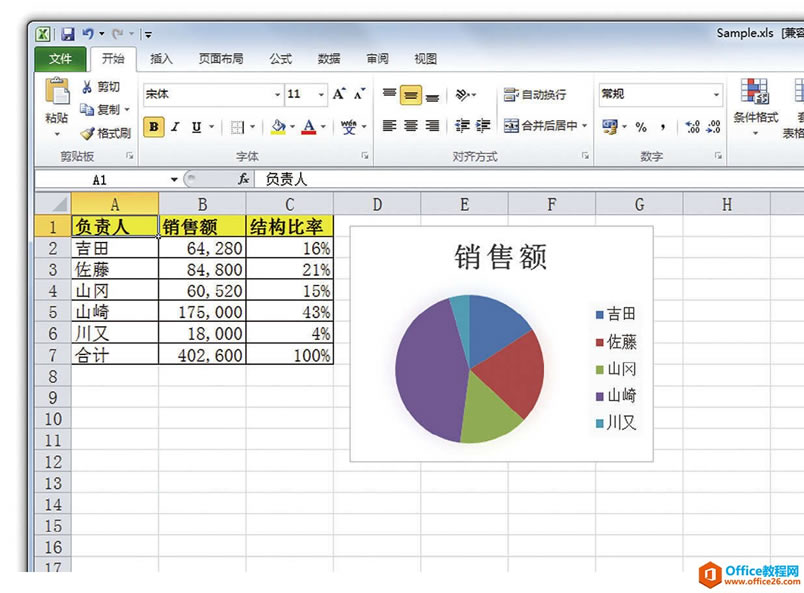Click decrease indent icon

tap(462, 126)
